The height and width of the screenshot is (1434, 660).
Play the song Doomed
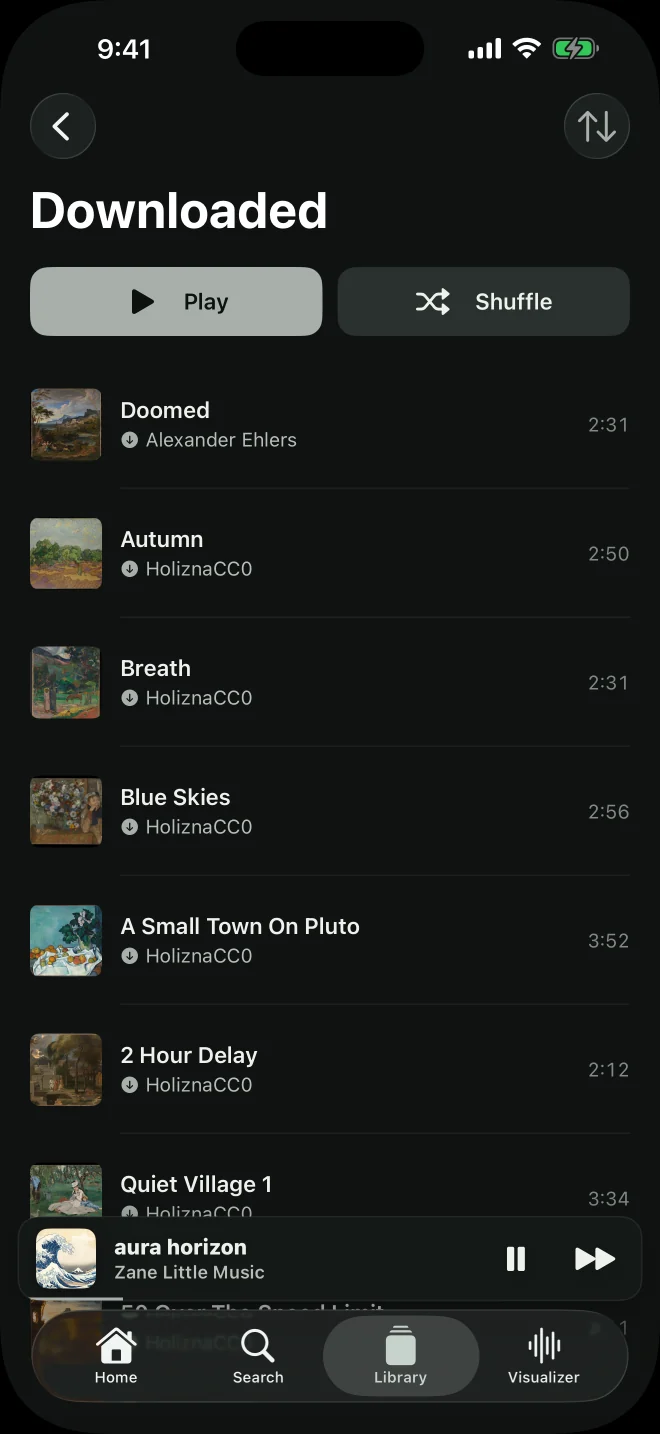coord(330,424)
